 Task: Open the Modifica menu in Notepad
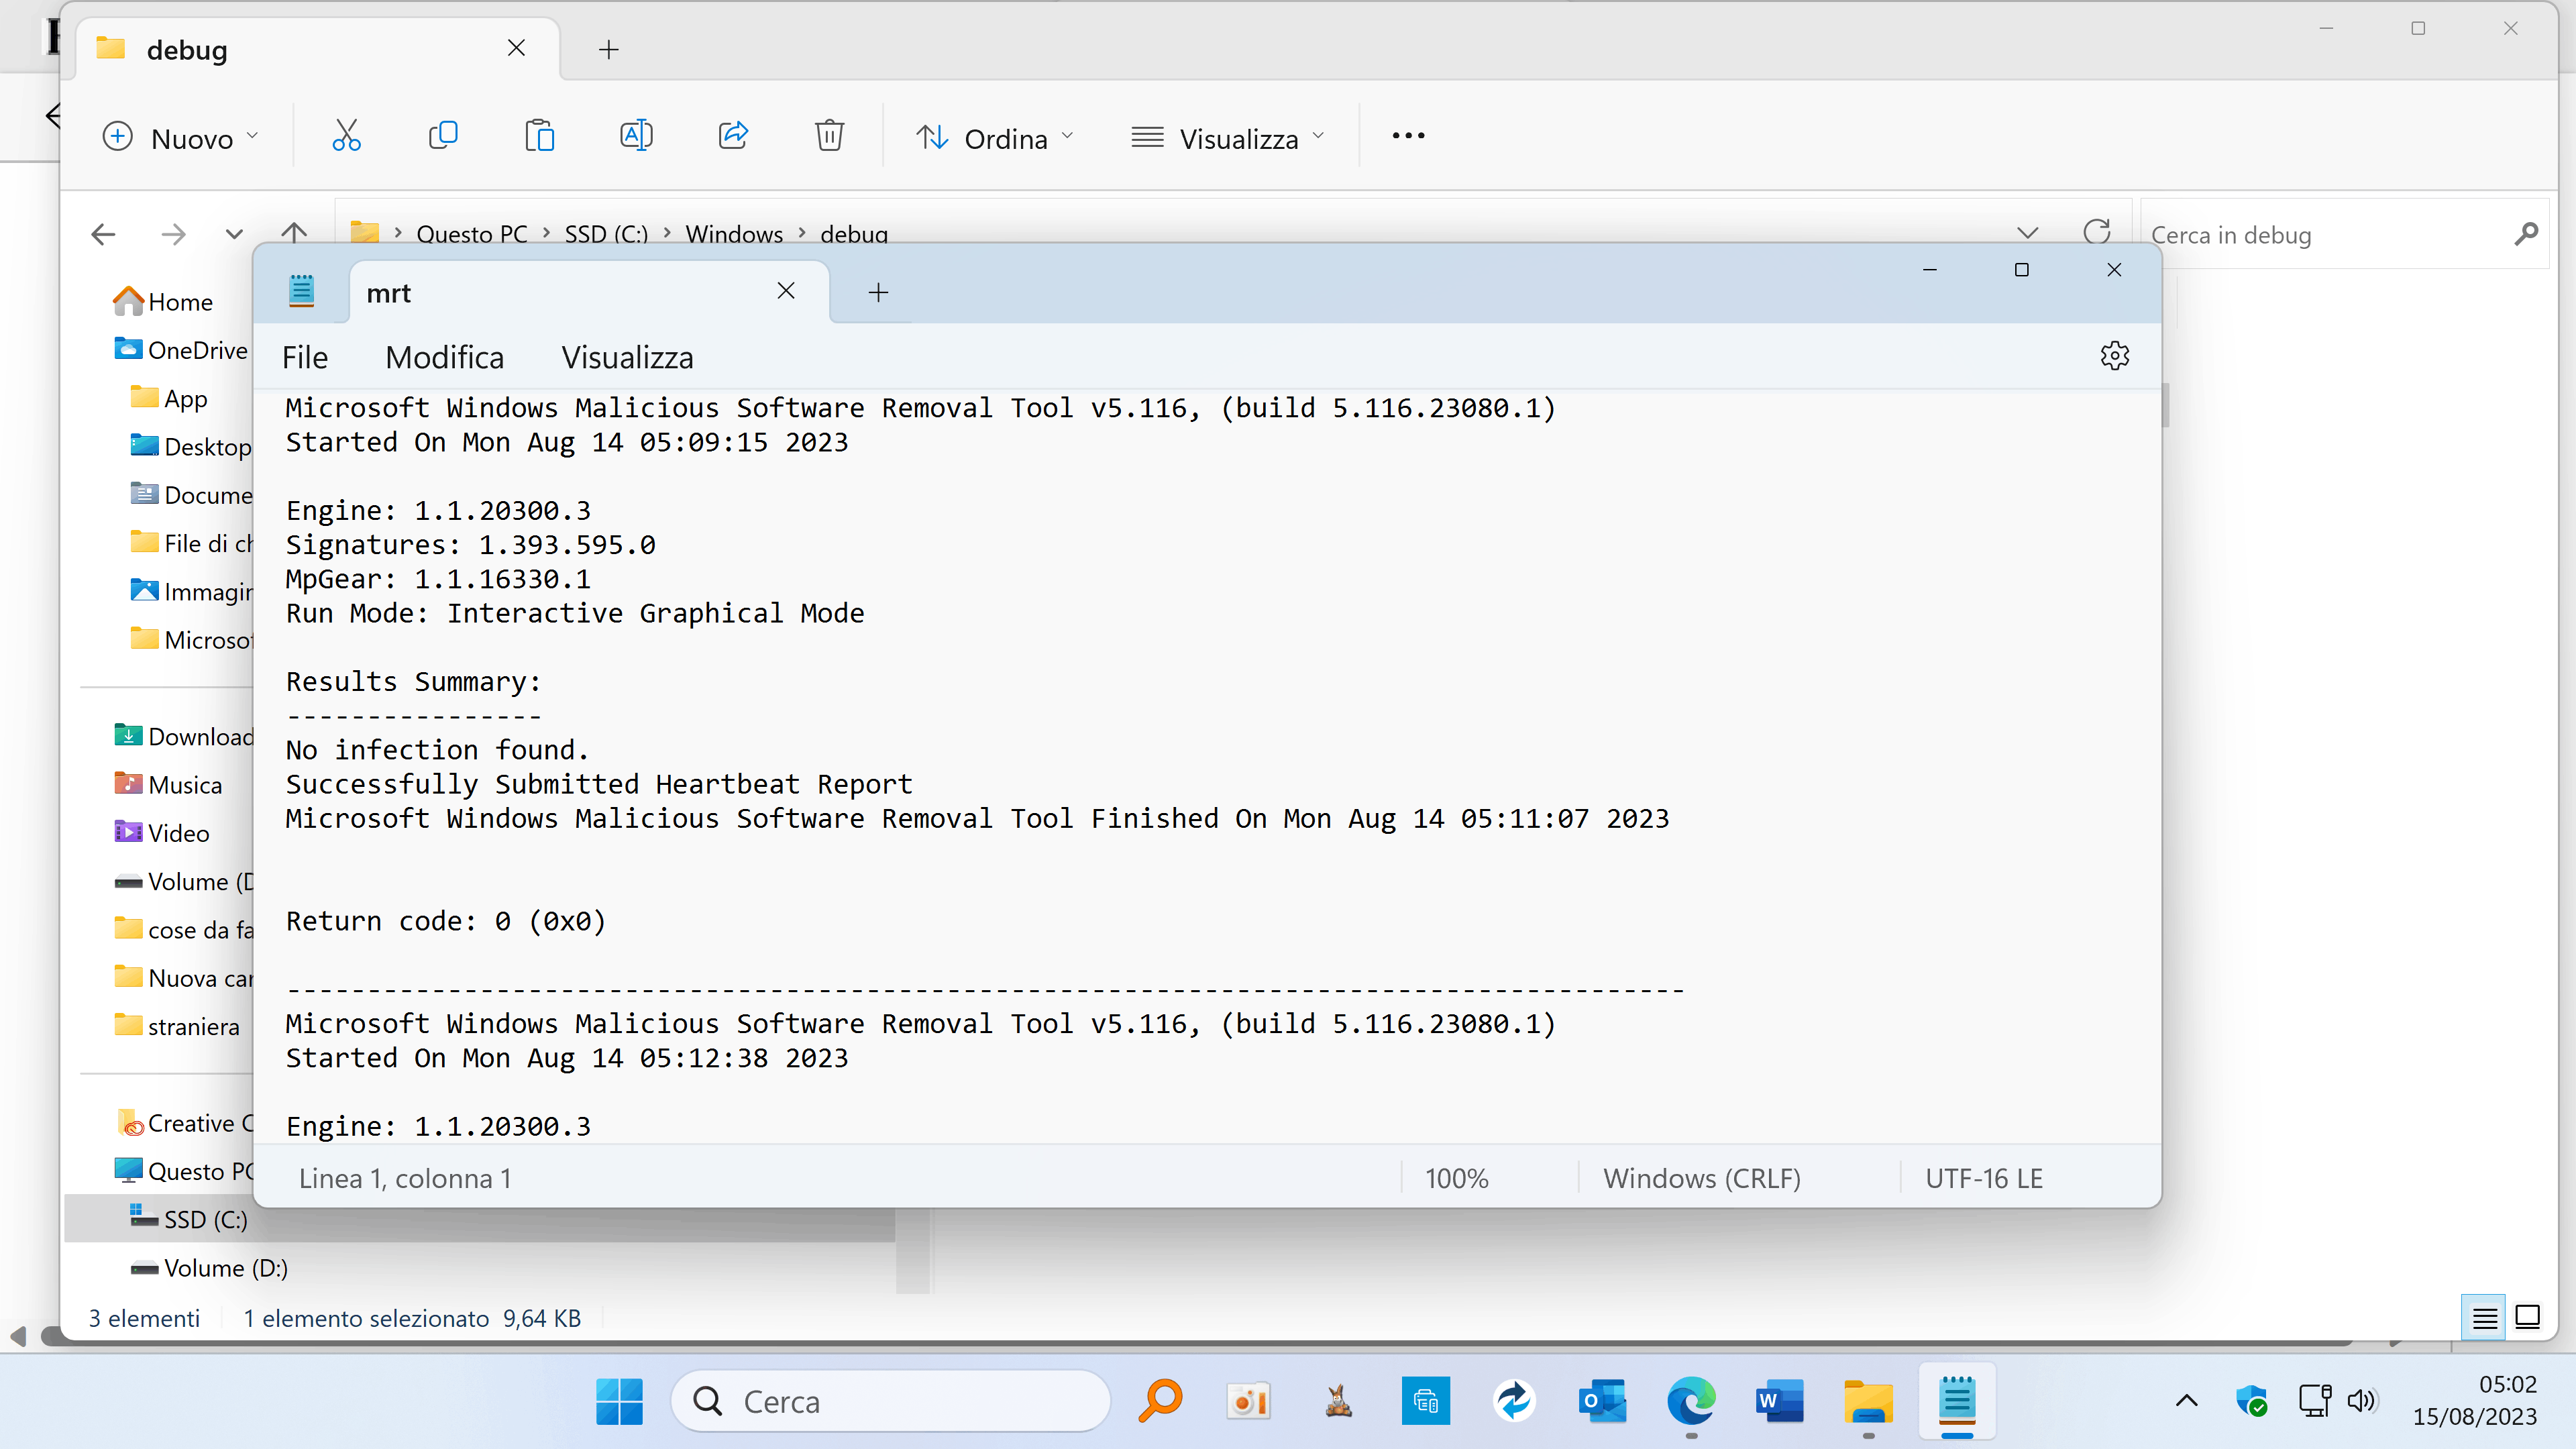444,358
